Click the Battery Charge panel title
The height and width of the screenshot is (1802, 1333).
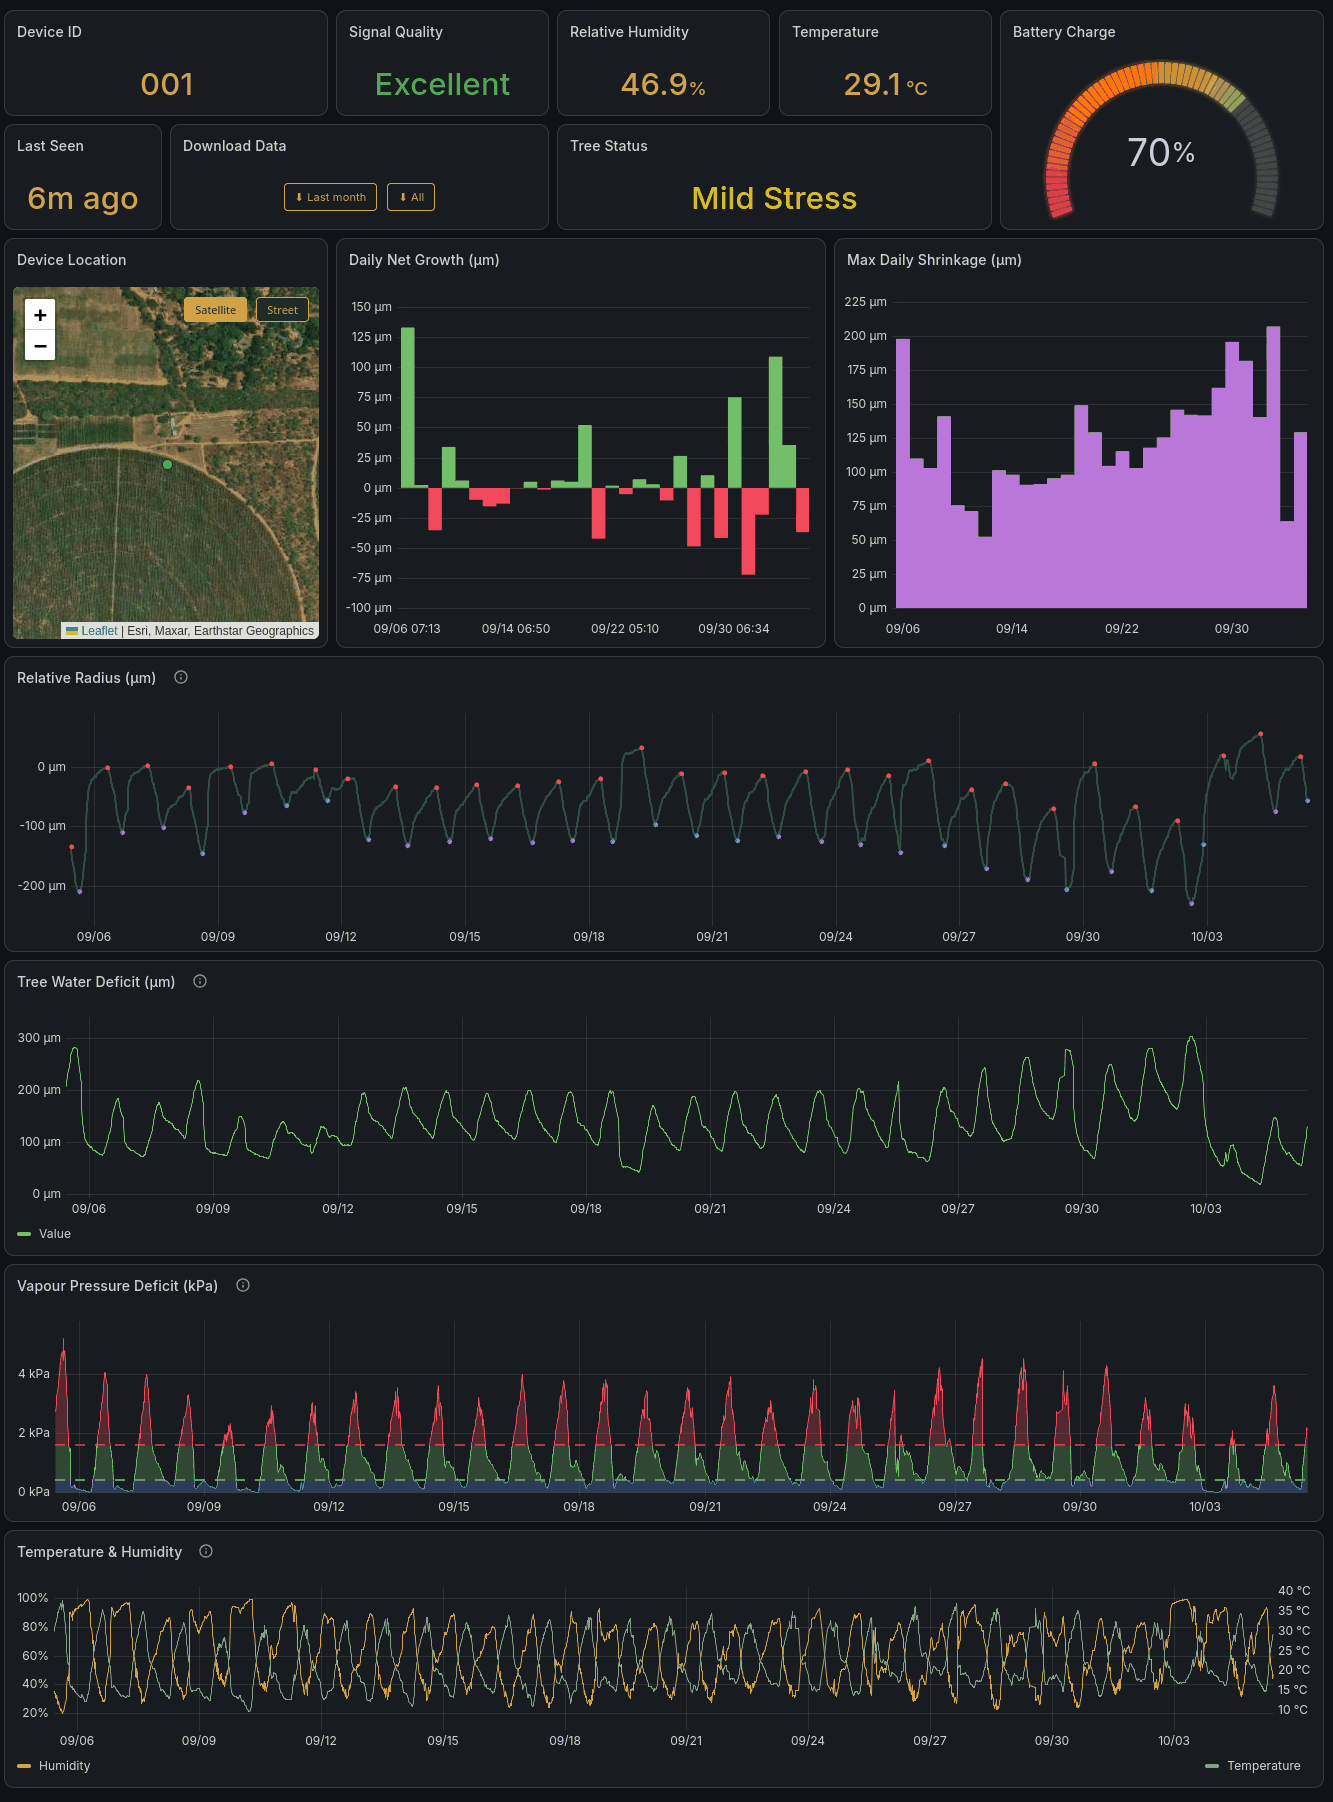point(1064,32)
